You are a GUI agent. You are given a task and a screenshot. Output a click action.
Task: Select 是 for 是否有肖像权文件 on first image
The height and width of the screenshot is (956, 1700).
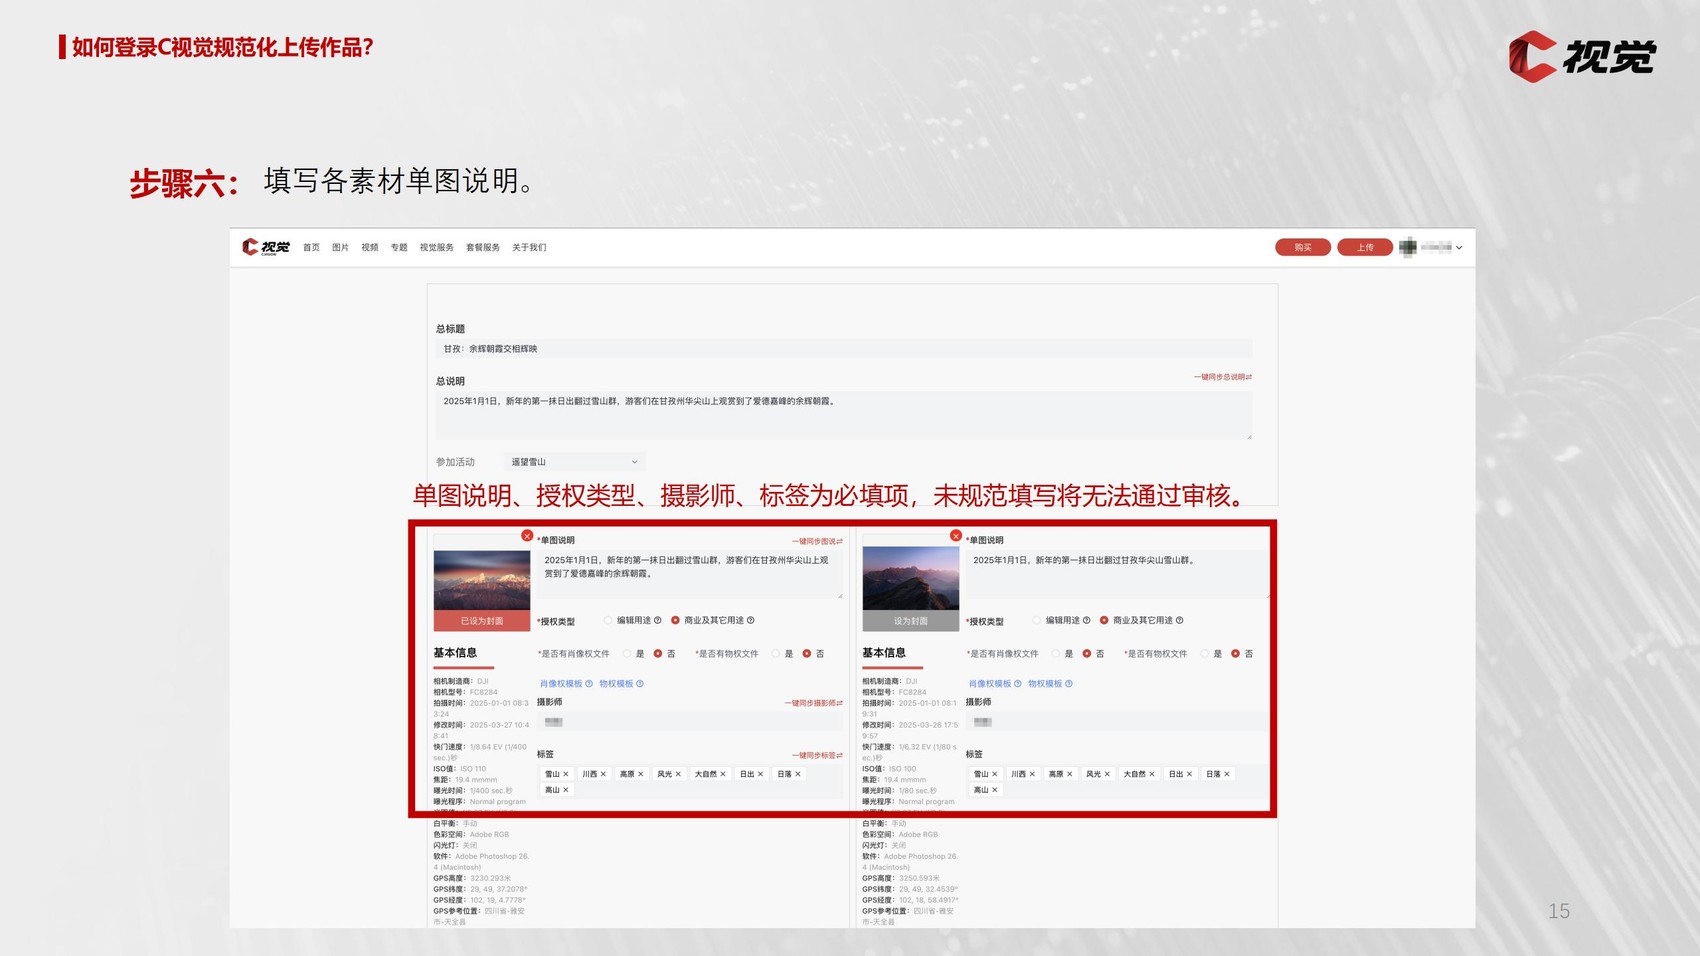coord(627,654)
